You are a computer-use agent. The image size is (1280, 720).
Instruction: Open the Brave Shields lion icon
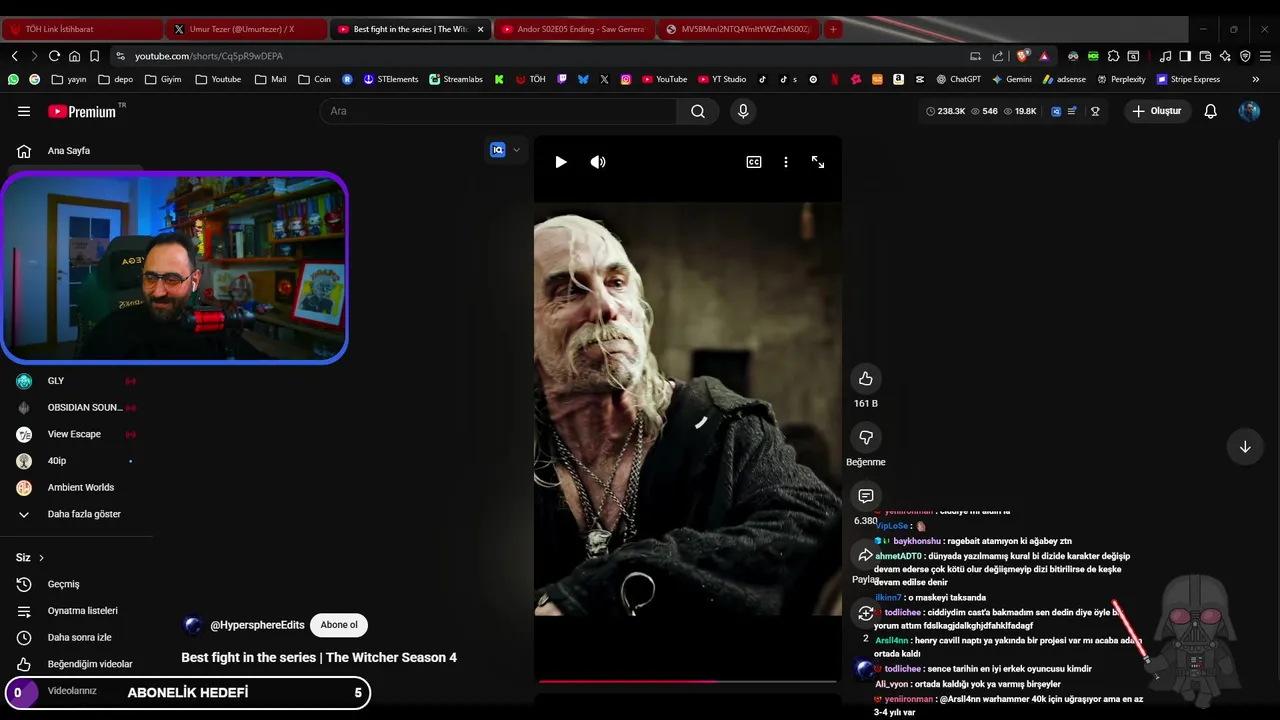(1023, 56)
